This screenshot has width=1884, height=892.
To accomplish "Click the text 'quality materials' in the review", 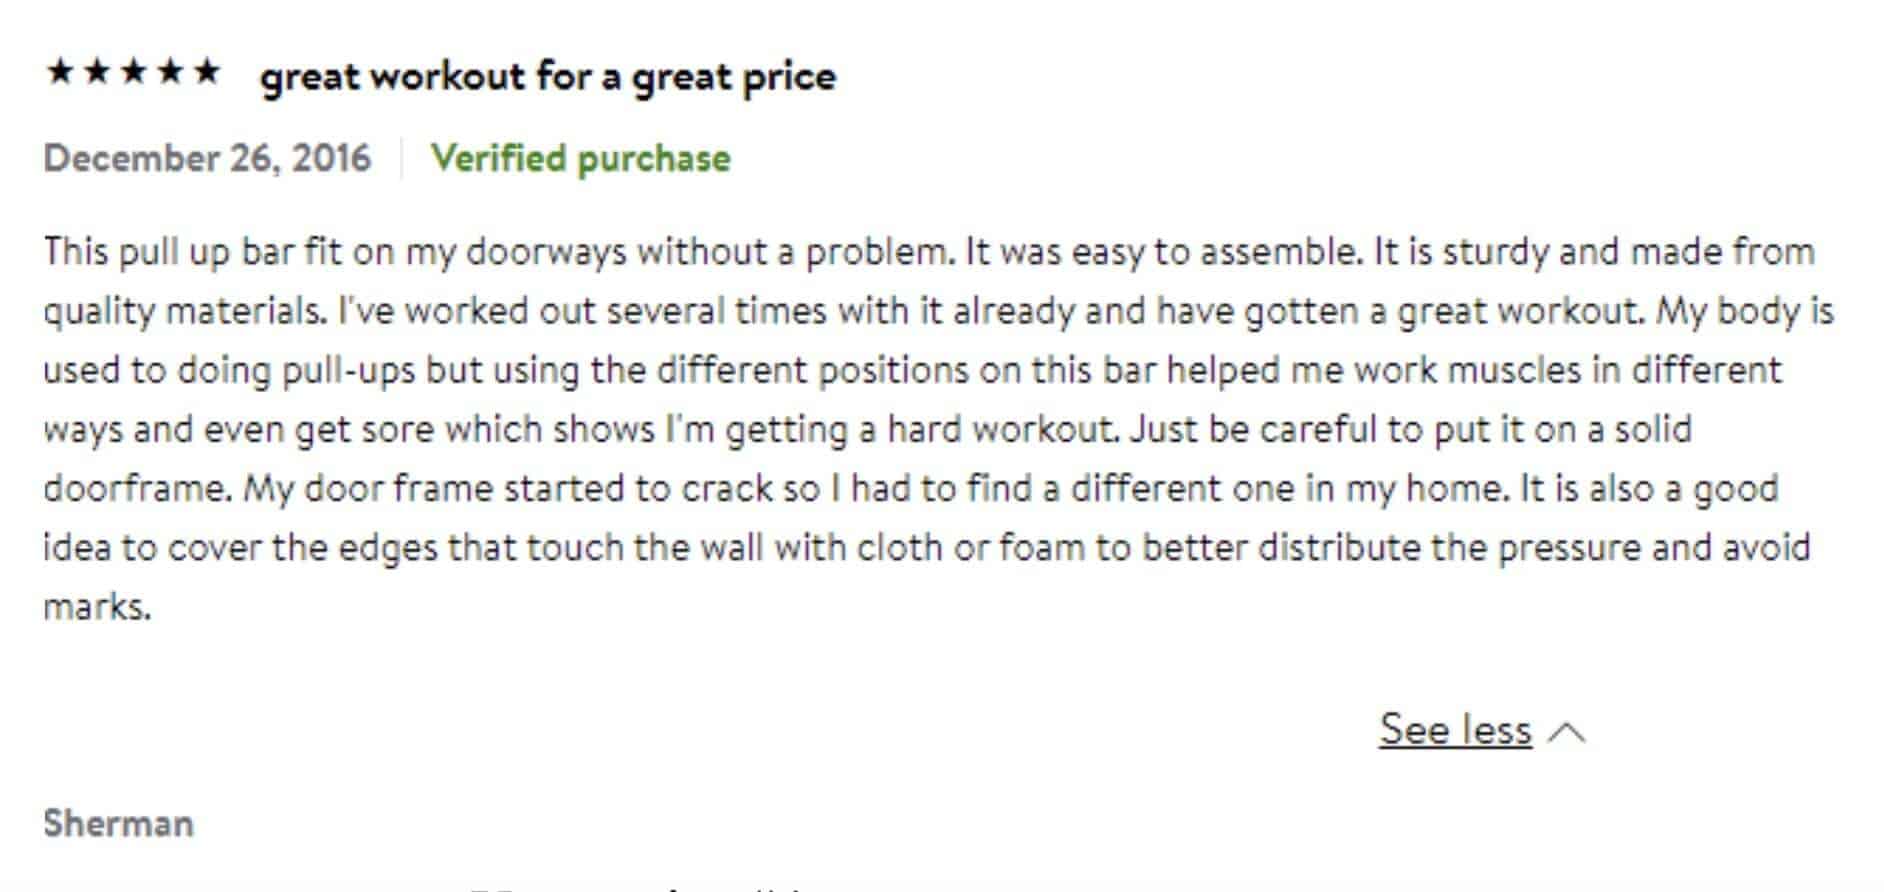I will 184,311.
